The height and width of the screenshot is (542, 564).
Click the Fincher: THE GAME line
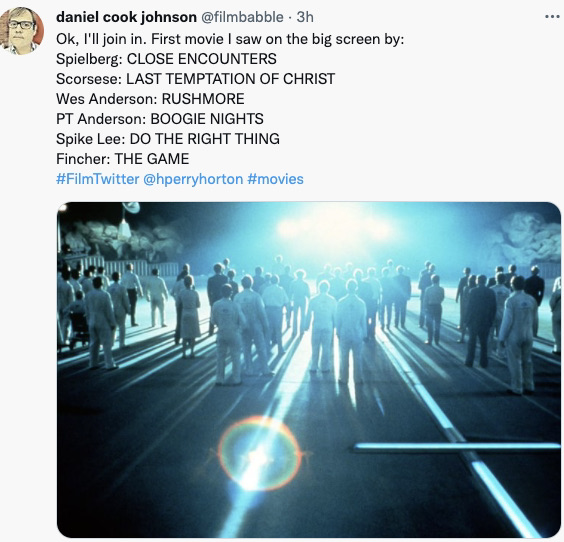[x=122, y=159]
